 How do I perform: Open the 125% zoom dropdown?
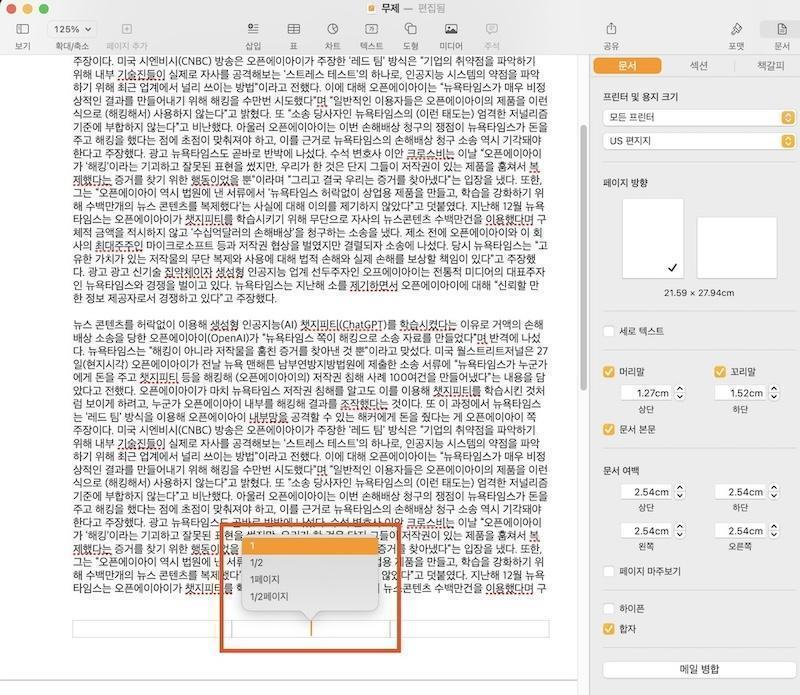point(72,29)
